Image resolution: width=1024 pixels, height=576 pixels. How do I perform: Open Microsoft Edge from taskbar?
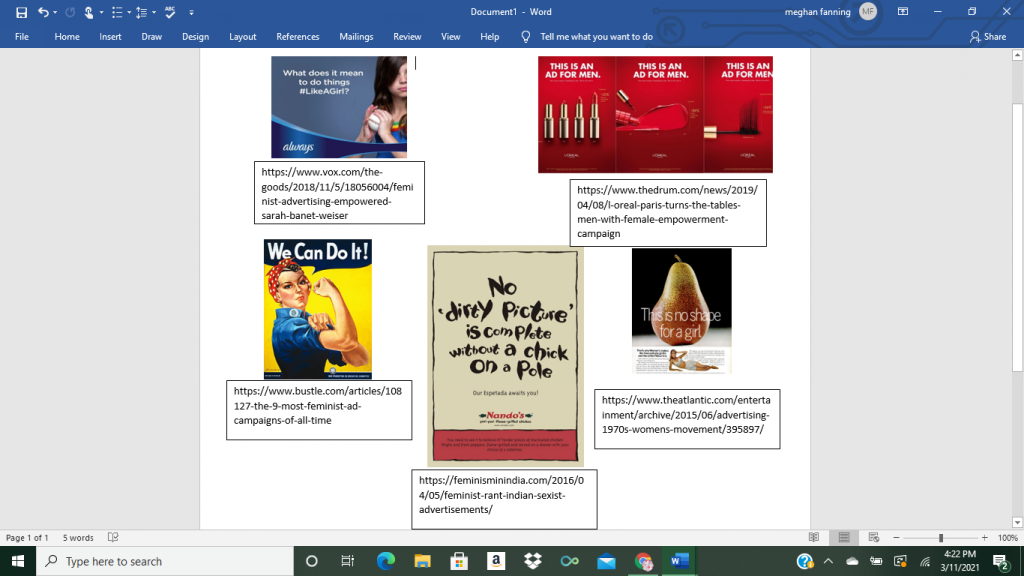[386, 561]
